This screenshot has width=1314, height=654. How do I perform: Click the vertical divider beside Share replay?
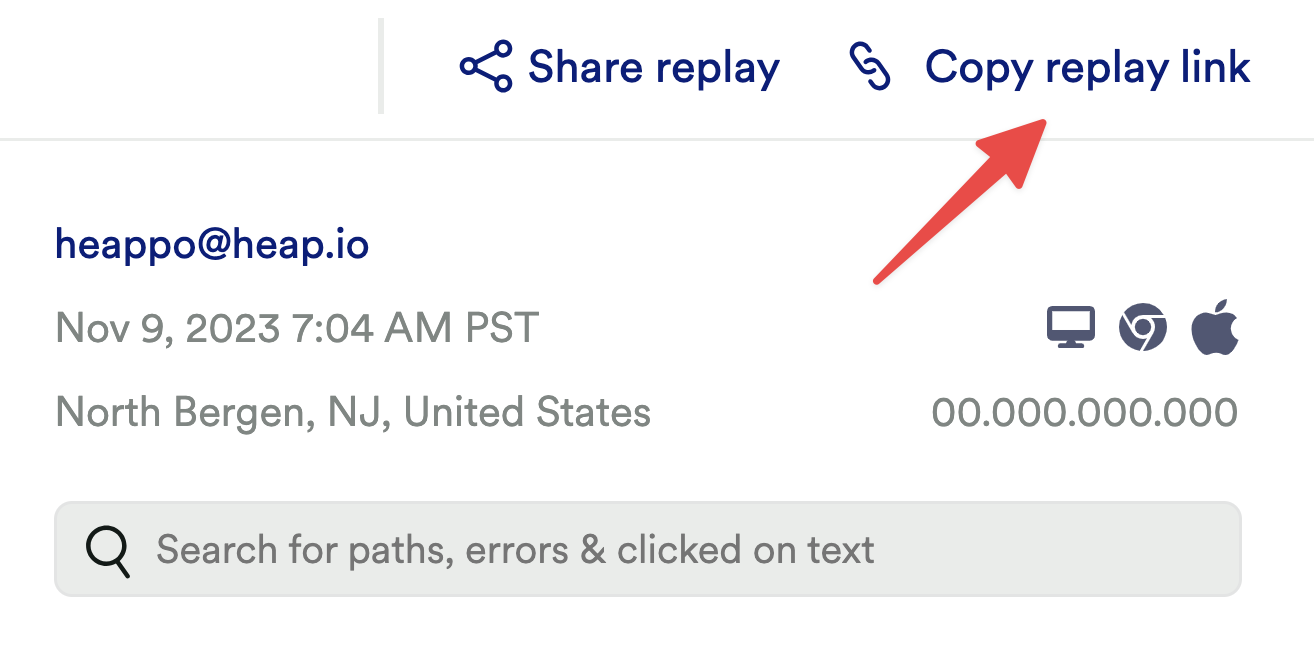tap(381, 66)
